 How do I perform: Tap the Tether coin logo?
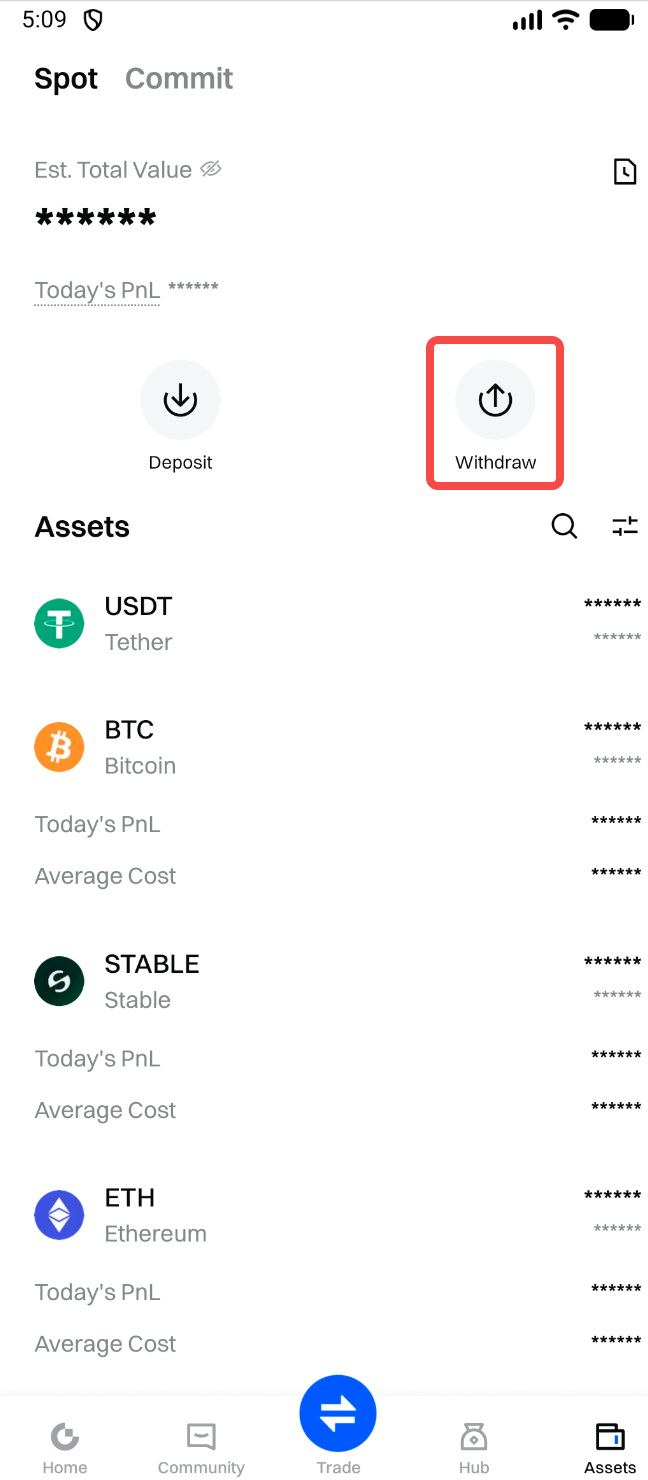point(59,624)
